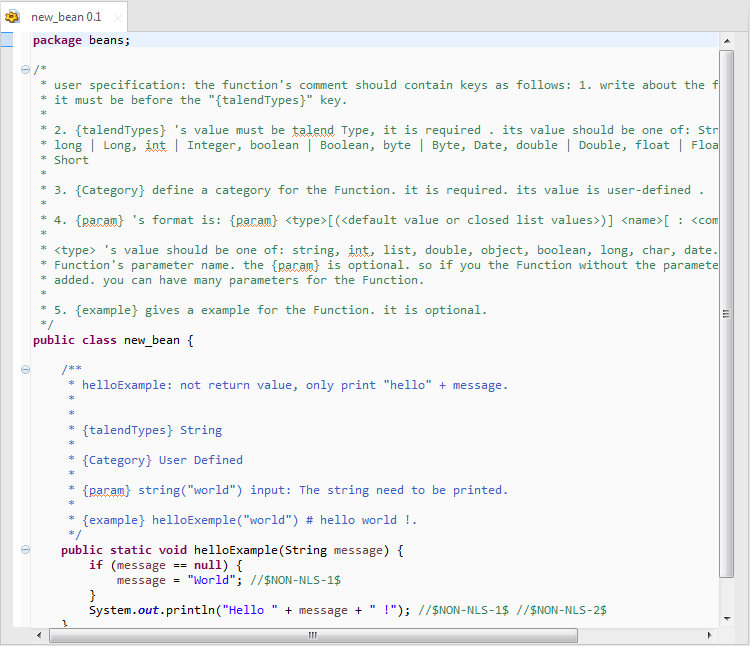
Task: Collapse the helloExample Javadoc comment
Action: click(25, 369)
